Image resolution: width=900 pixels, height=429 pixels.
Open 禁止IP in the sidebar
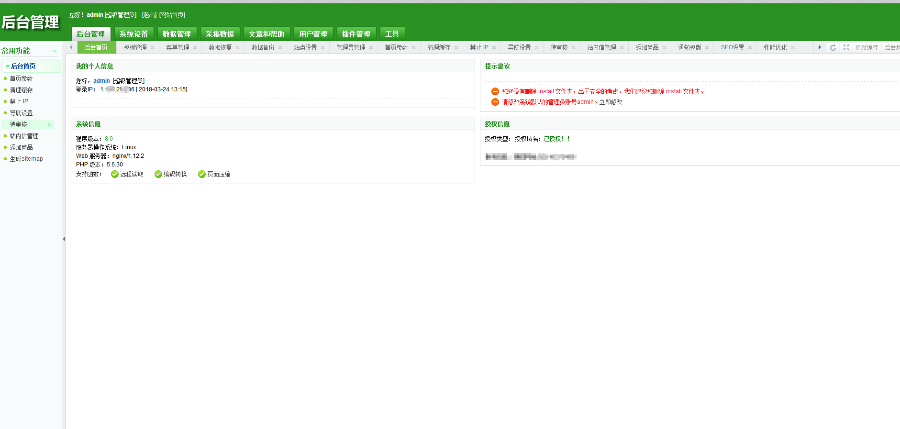(19, 101)
